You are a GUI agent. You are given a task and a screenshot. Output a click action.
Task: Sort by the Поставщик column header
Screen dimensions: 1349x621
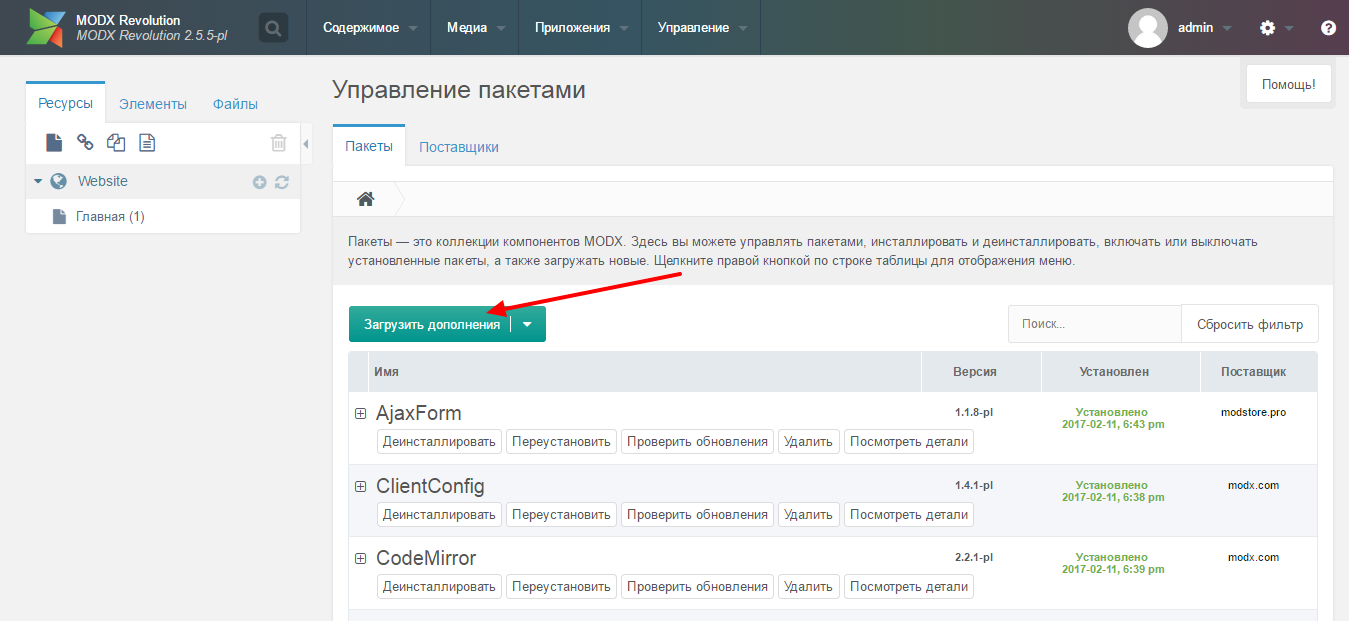click(x=1259, y=371)
